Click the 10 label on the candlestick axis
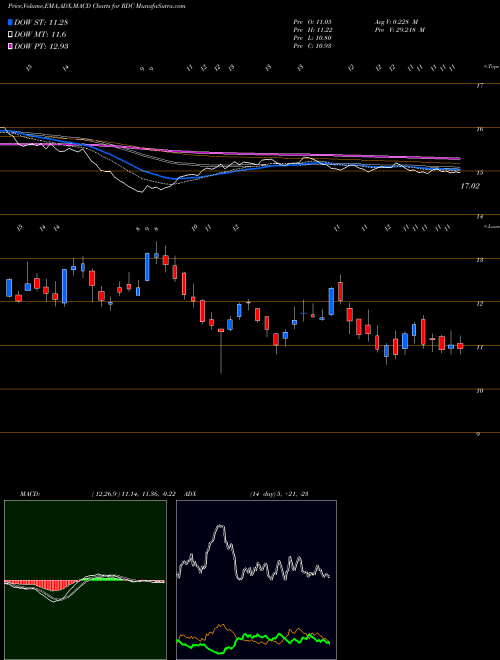Viewport: 500px width, 660px height. 479,391
